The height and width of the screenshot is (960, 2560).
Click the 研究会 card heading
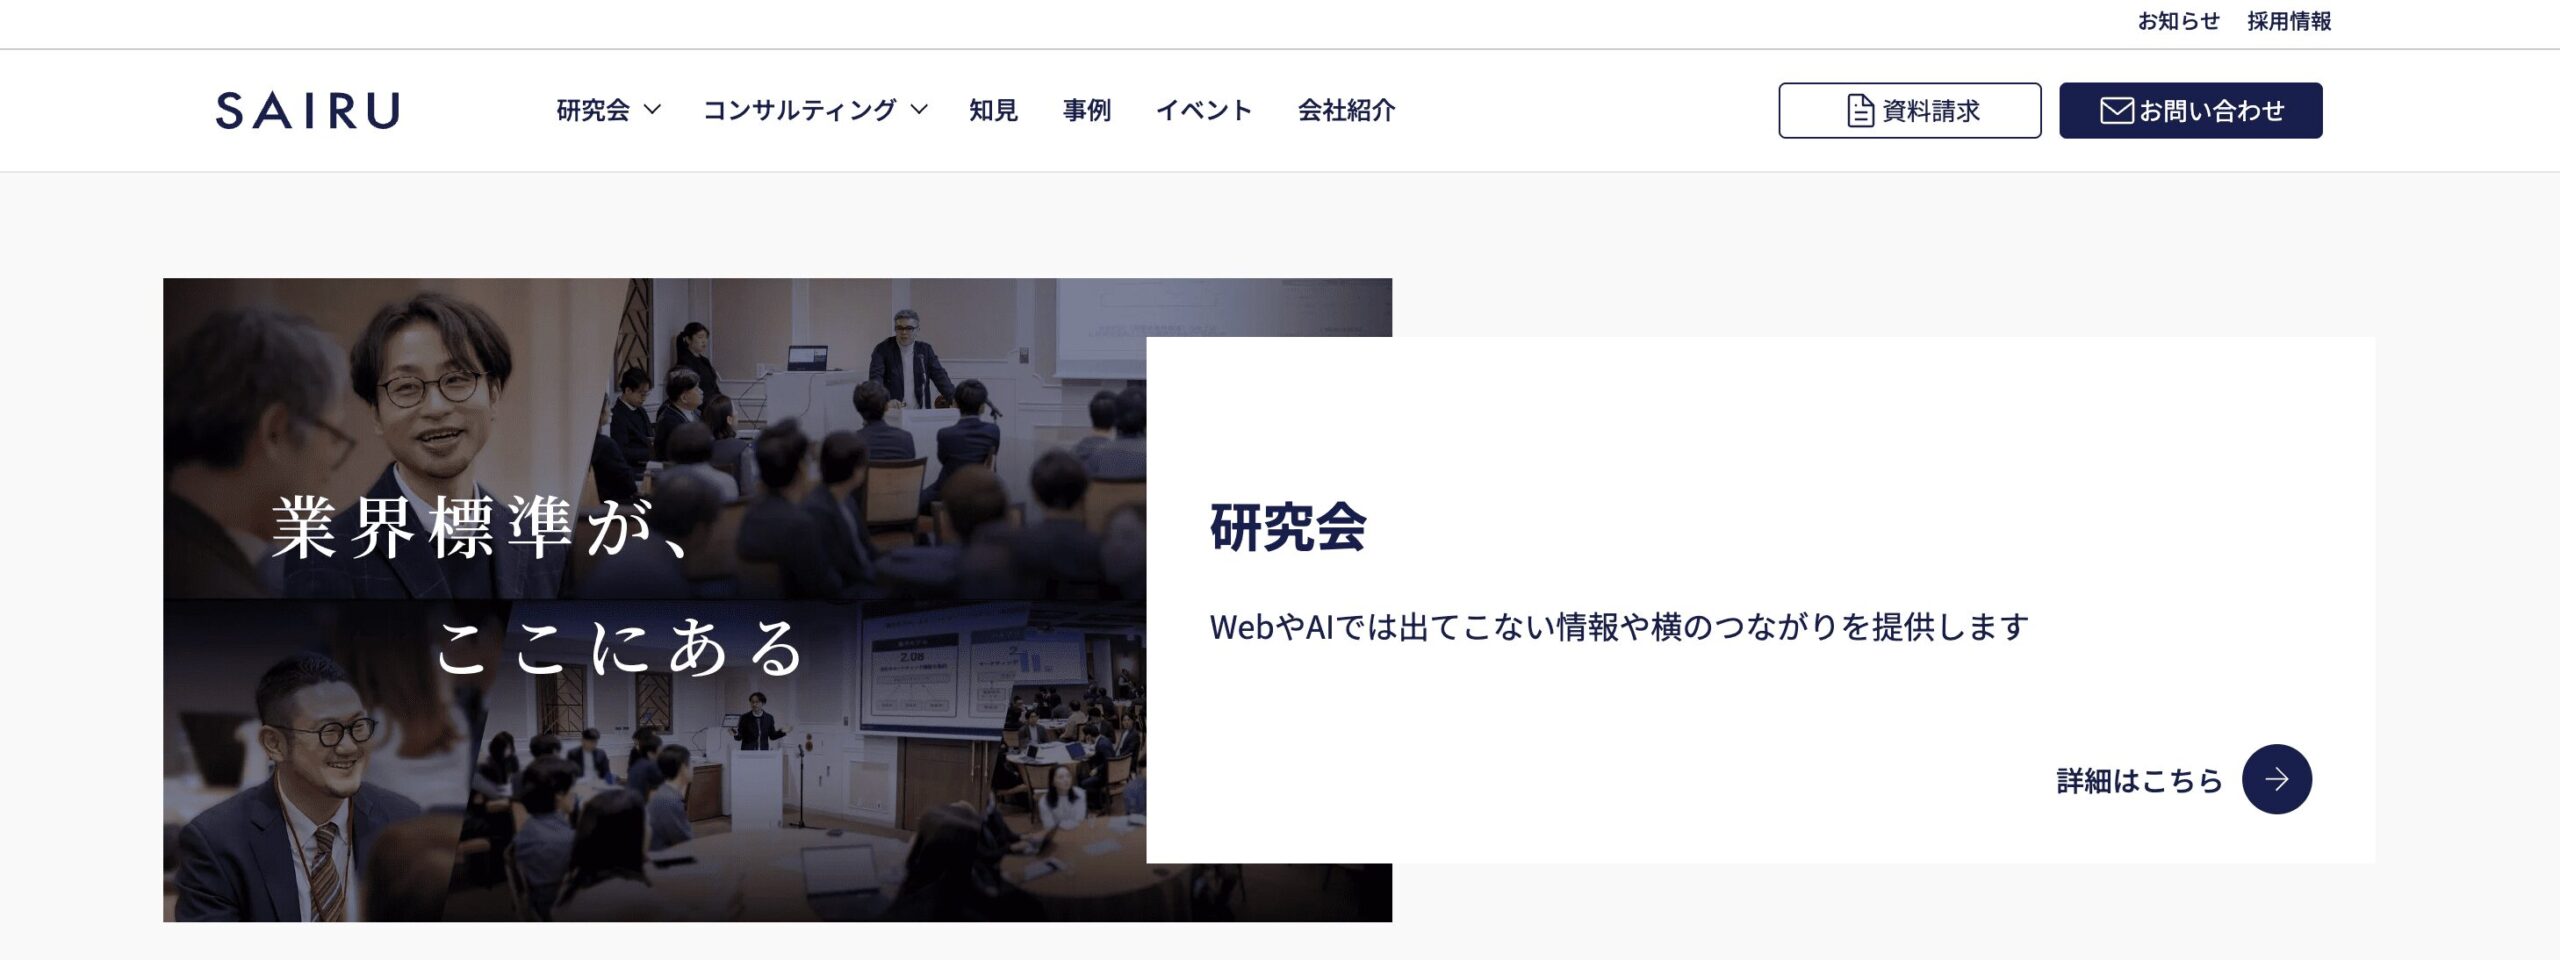tap(1288, 526)
